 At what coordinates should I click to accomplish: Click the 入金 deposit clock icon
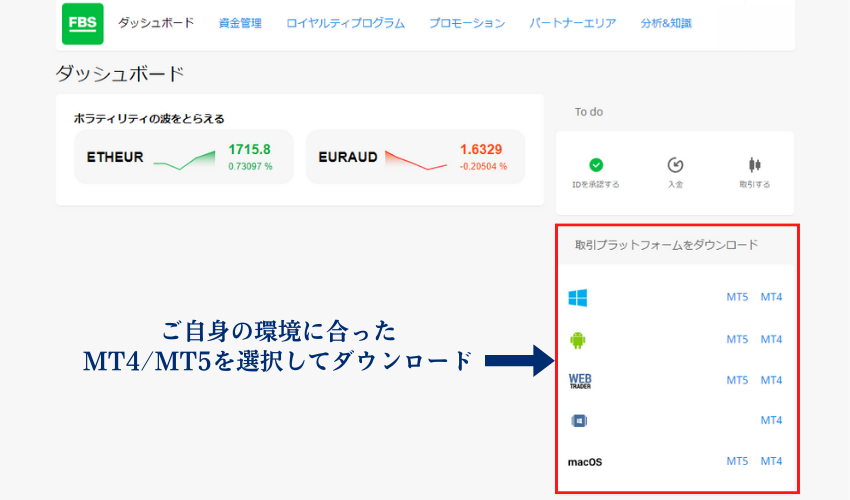pos(675,165)
